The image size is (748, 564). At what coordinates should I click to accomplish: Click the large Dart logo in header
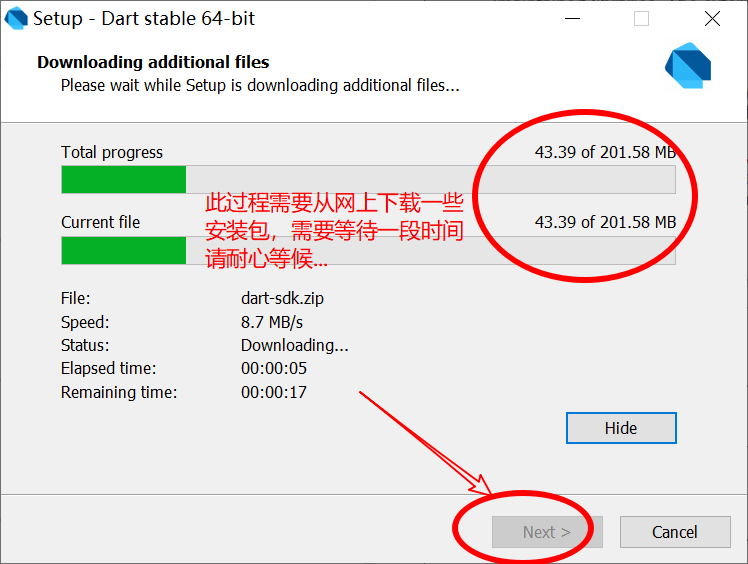(x=688, y=65)
